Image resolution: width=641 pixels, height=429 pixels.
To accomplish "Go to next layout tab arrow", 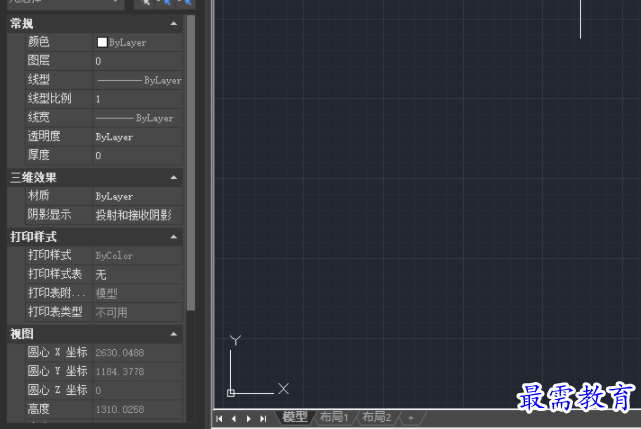I will pyautogui.click(x=249, y=418).
